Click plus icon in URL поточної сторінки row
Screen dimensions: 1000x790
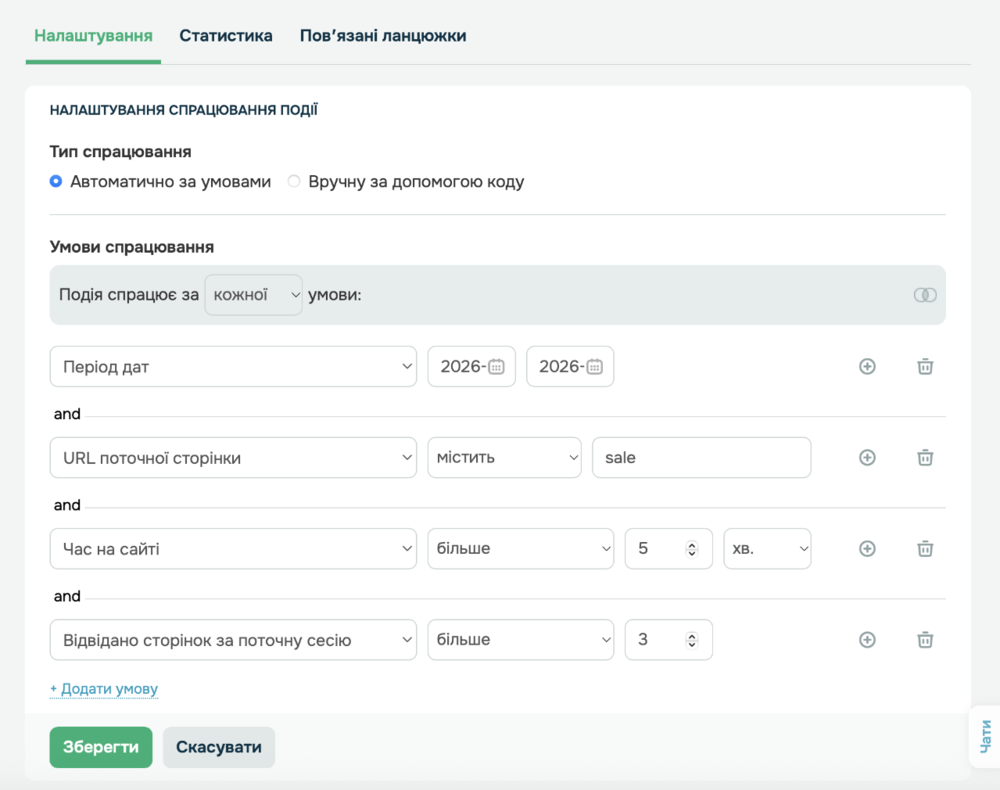[867, 457]
